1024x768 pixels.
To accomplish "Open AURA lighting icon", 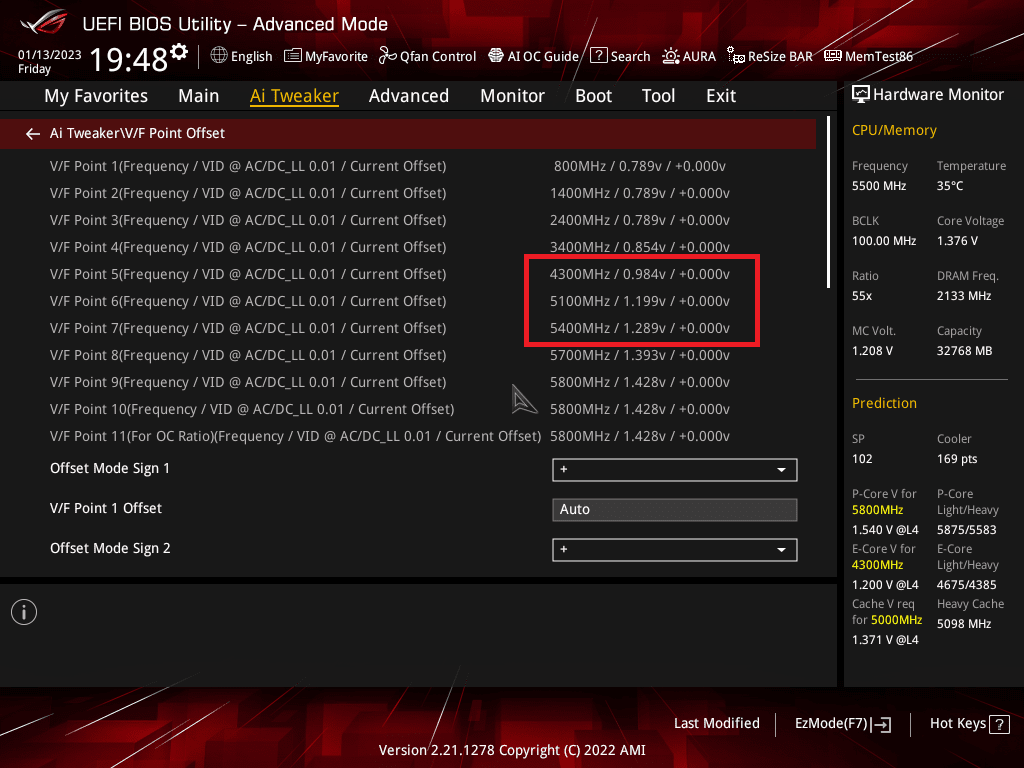I will [671, 56].
